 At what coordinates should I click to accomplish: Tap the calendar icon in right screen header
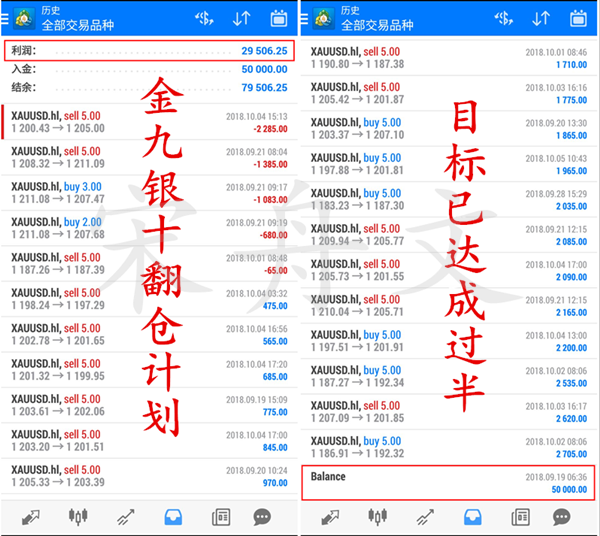point(578,18)
